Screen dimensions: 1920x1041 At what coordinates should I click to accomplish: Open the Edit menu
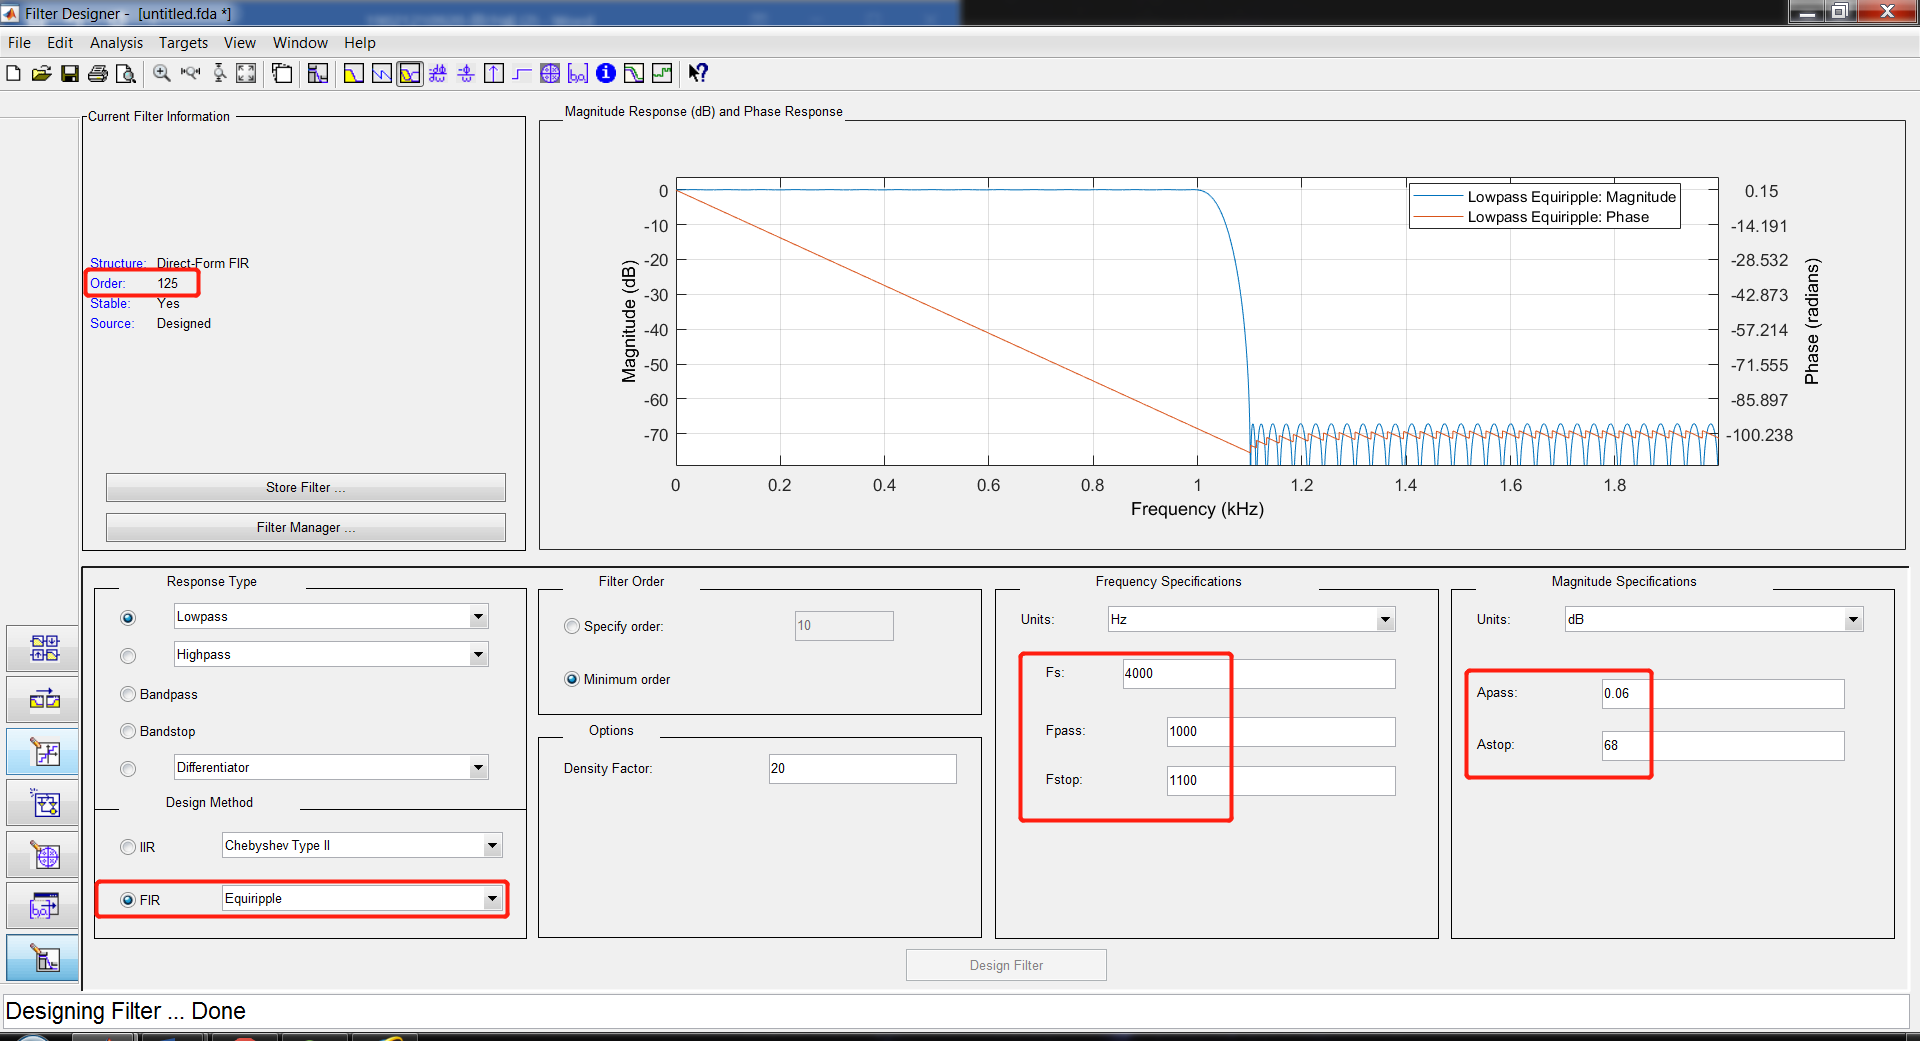tap(60, 43)
